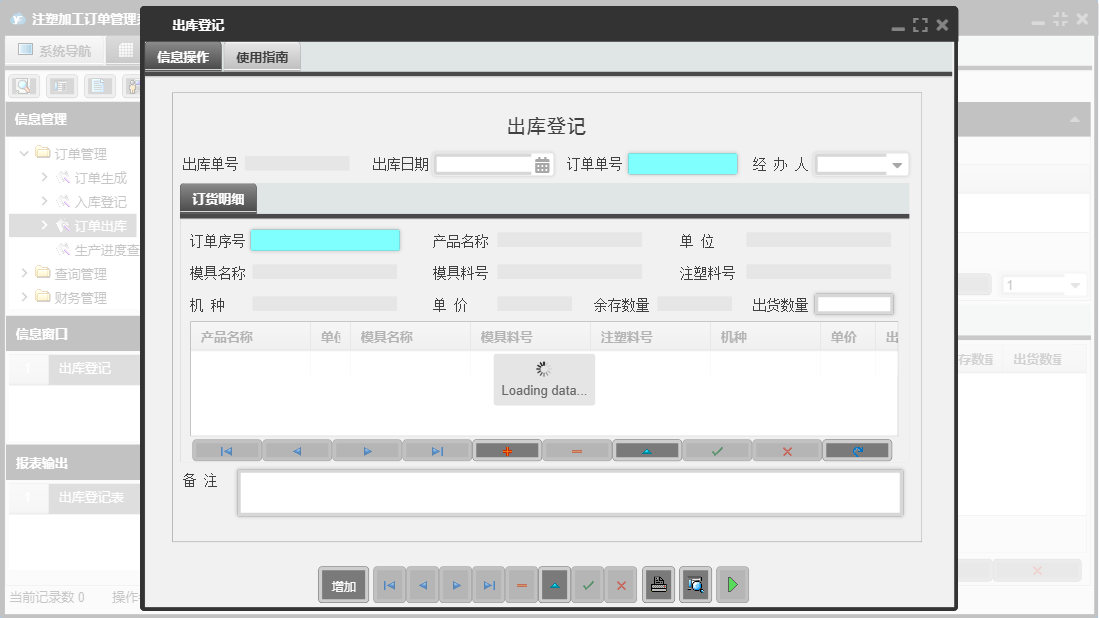Collapse the 订单管理 folder tree
This screenshot has width=1099, height=618.
coord(22,152)
